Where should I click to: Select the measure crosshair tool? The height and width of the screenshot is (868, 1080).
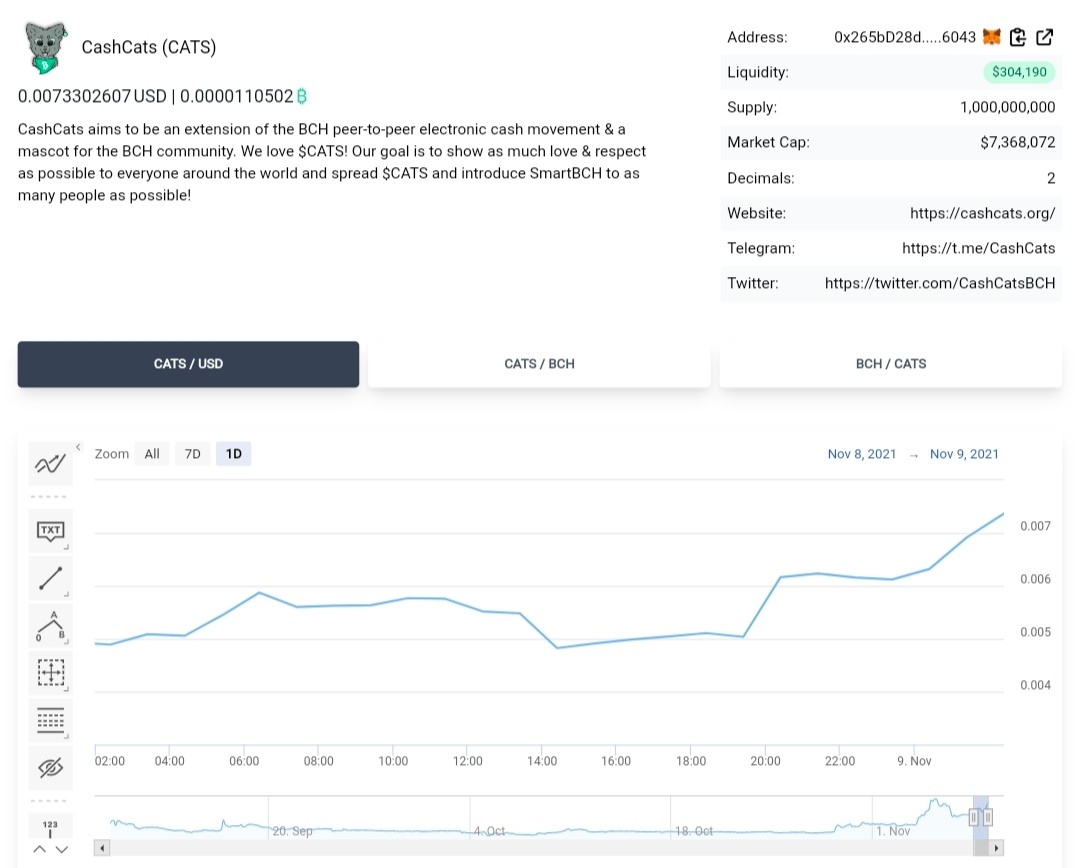coord(50,672)
